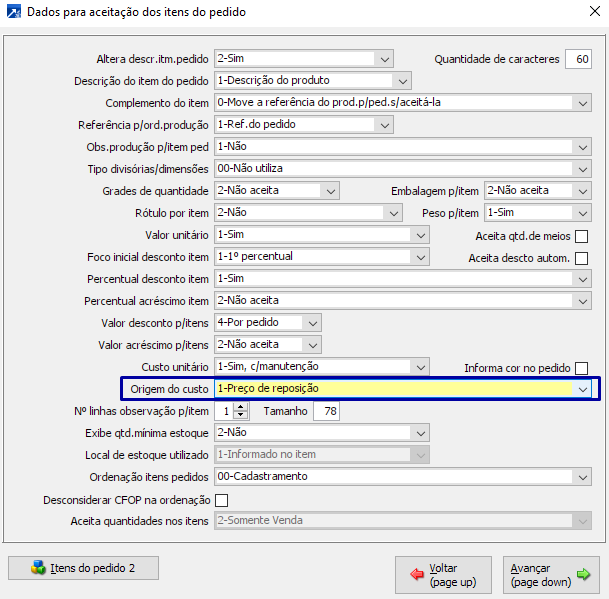609x599 pixels.
Task: Open Grades de quantidade dropdown
Action: pos(331,191)
